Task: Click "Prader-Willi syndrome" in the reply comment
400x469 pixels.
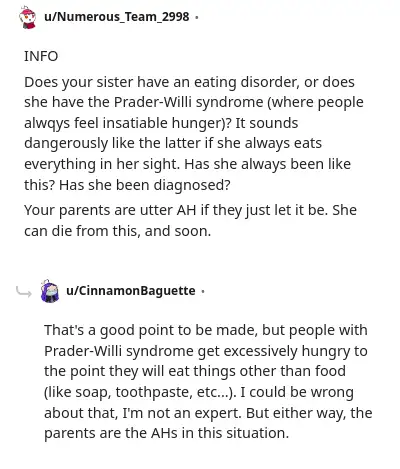Action: (119, 351)
